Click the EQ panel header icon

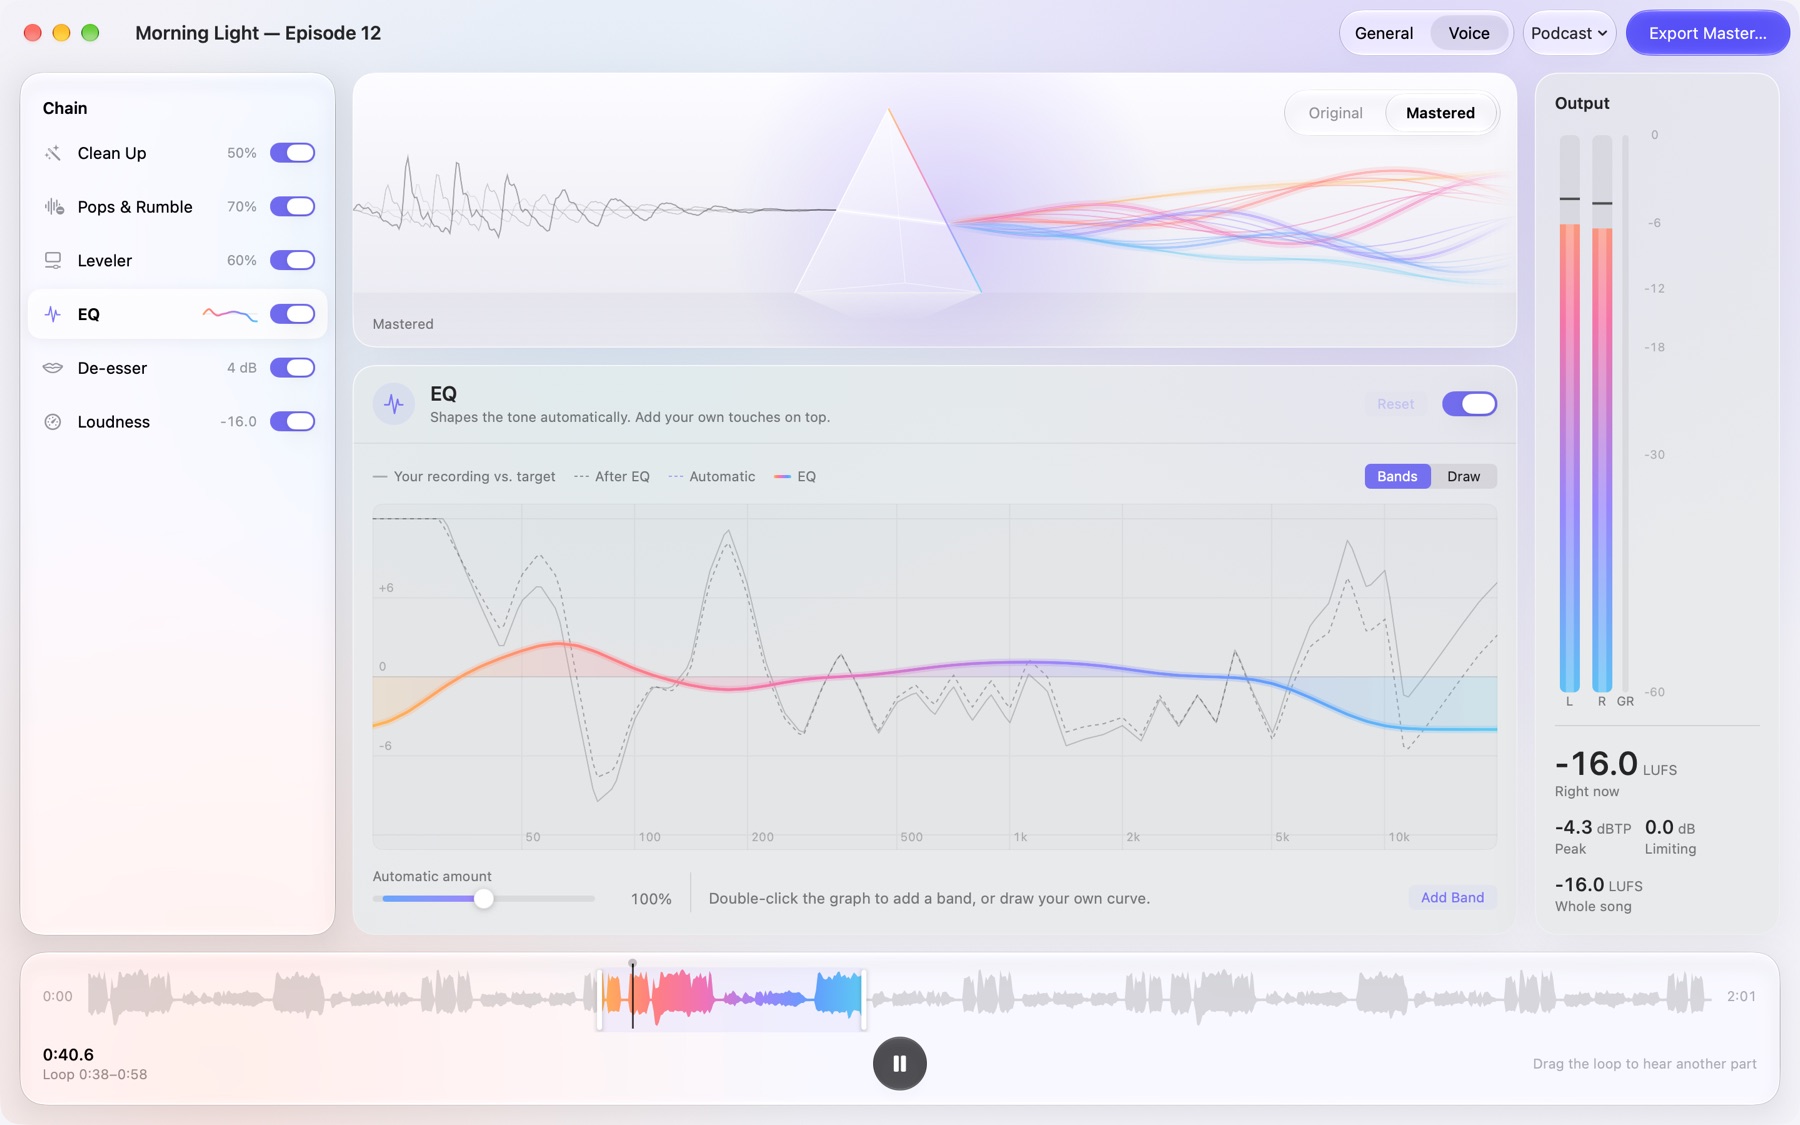pos(394,404)
